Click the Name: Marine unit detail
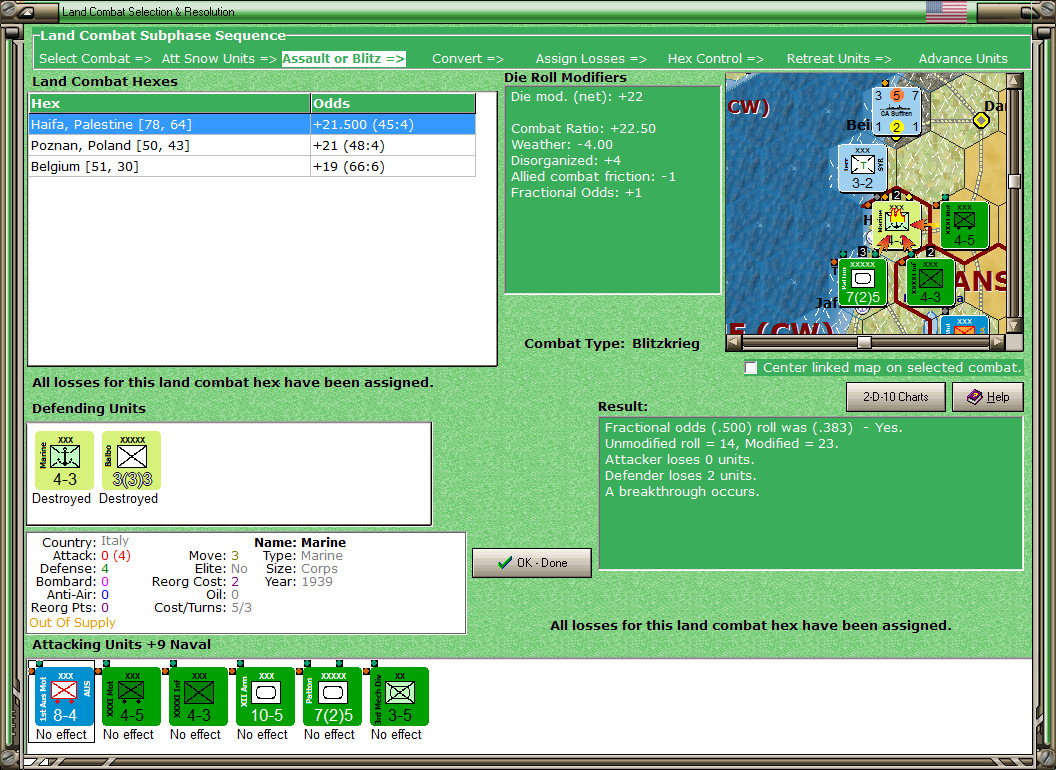This screenshot has width=1056, height=770. [x=300, y=542]
